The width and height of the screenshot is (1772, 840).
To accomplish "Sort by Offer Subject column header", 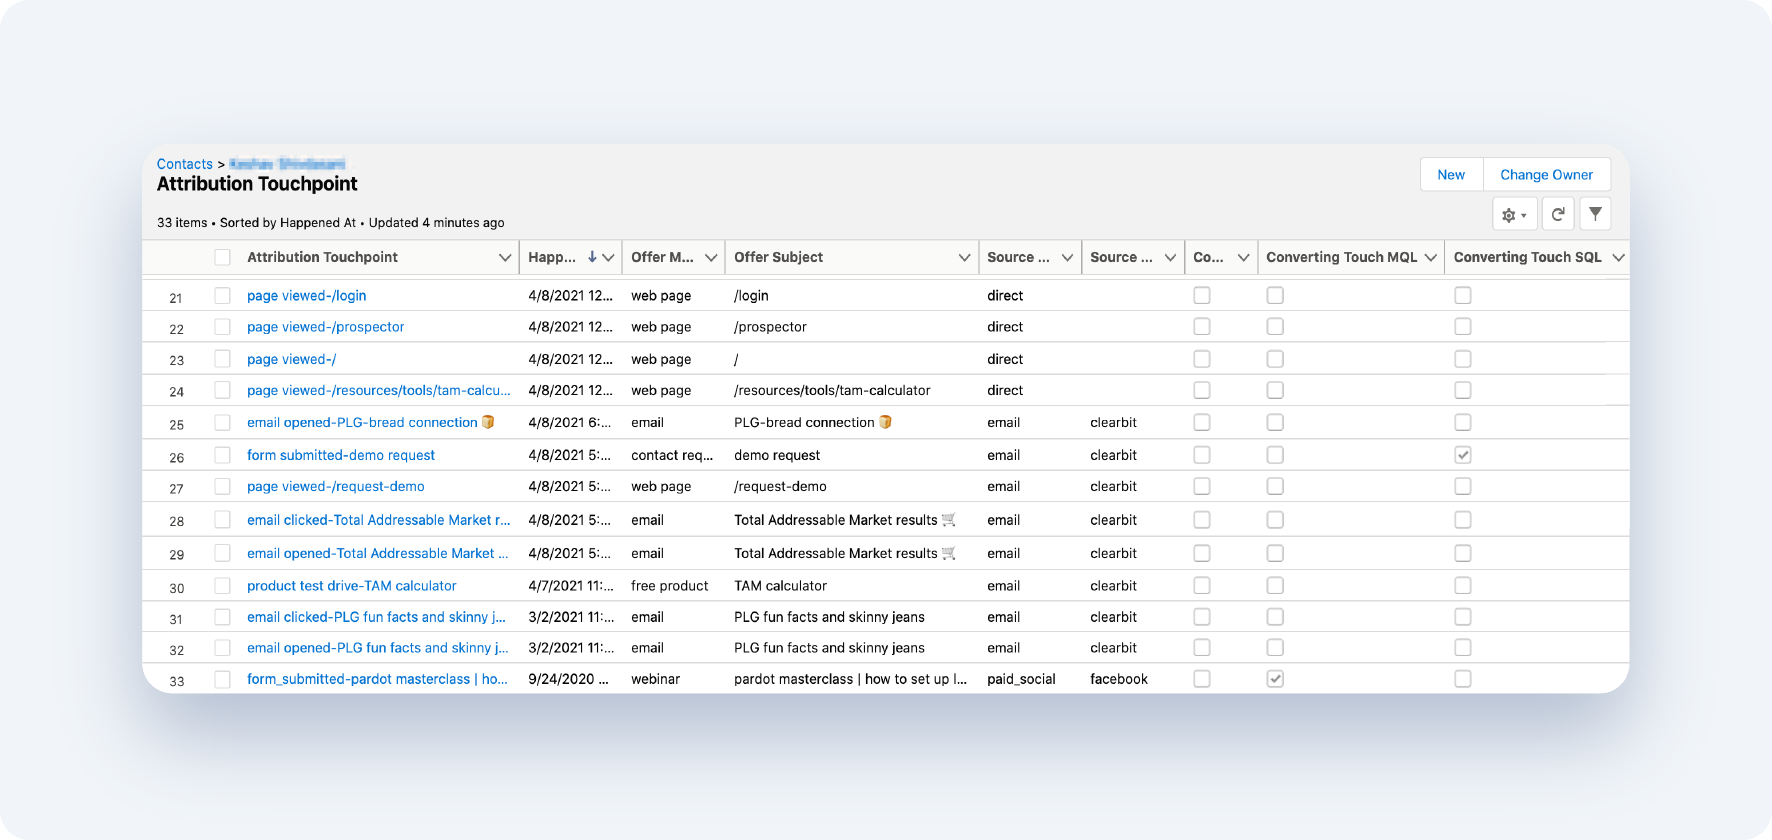I will (x=778, y=257).
